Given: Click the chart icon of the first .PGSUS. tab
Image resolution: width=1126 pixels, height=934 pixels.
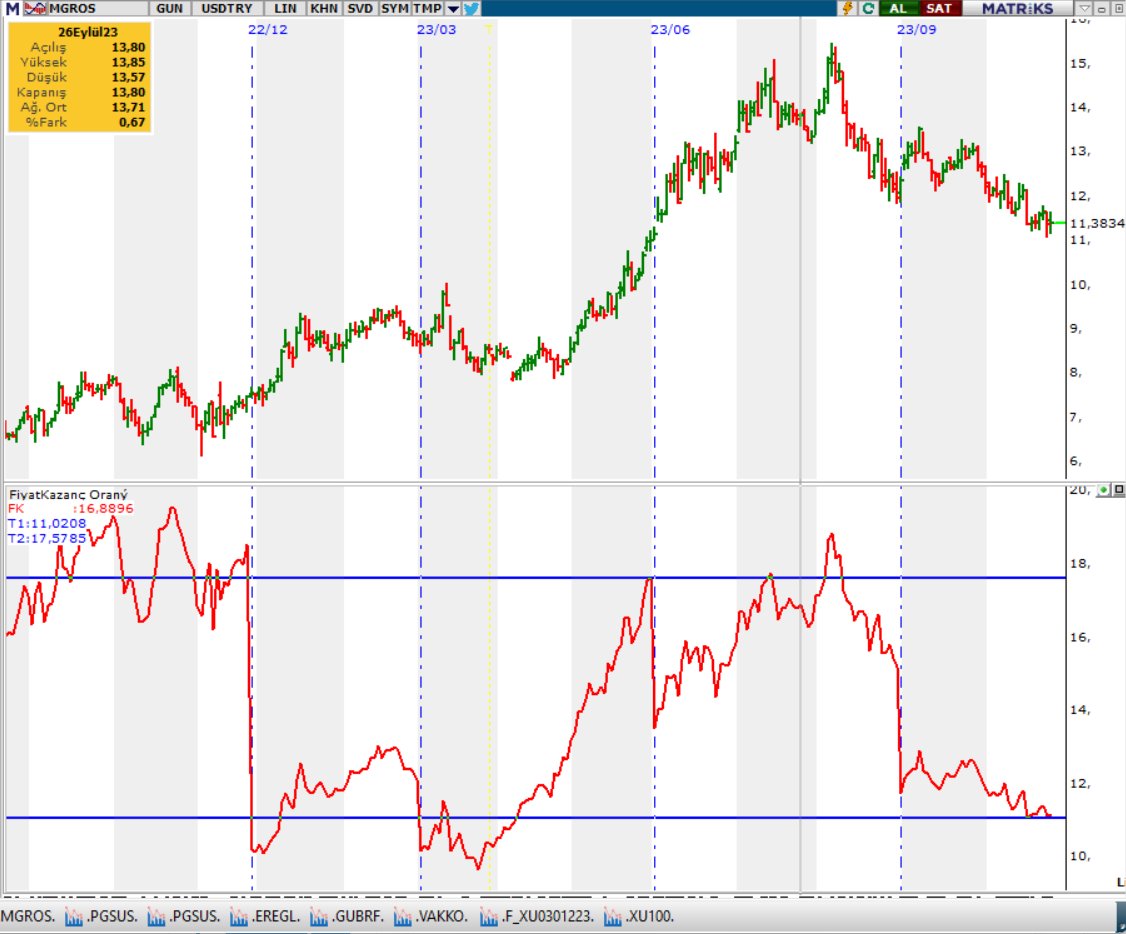Looking at the screenshot, I should [x=73, y=917].
